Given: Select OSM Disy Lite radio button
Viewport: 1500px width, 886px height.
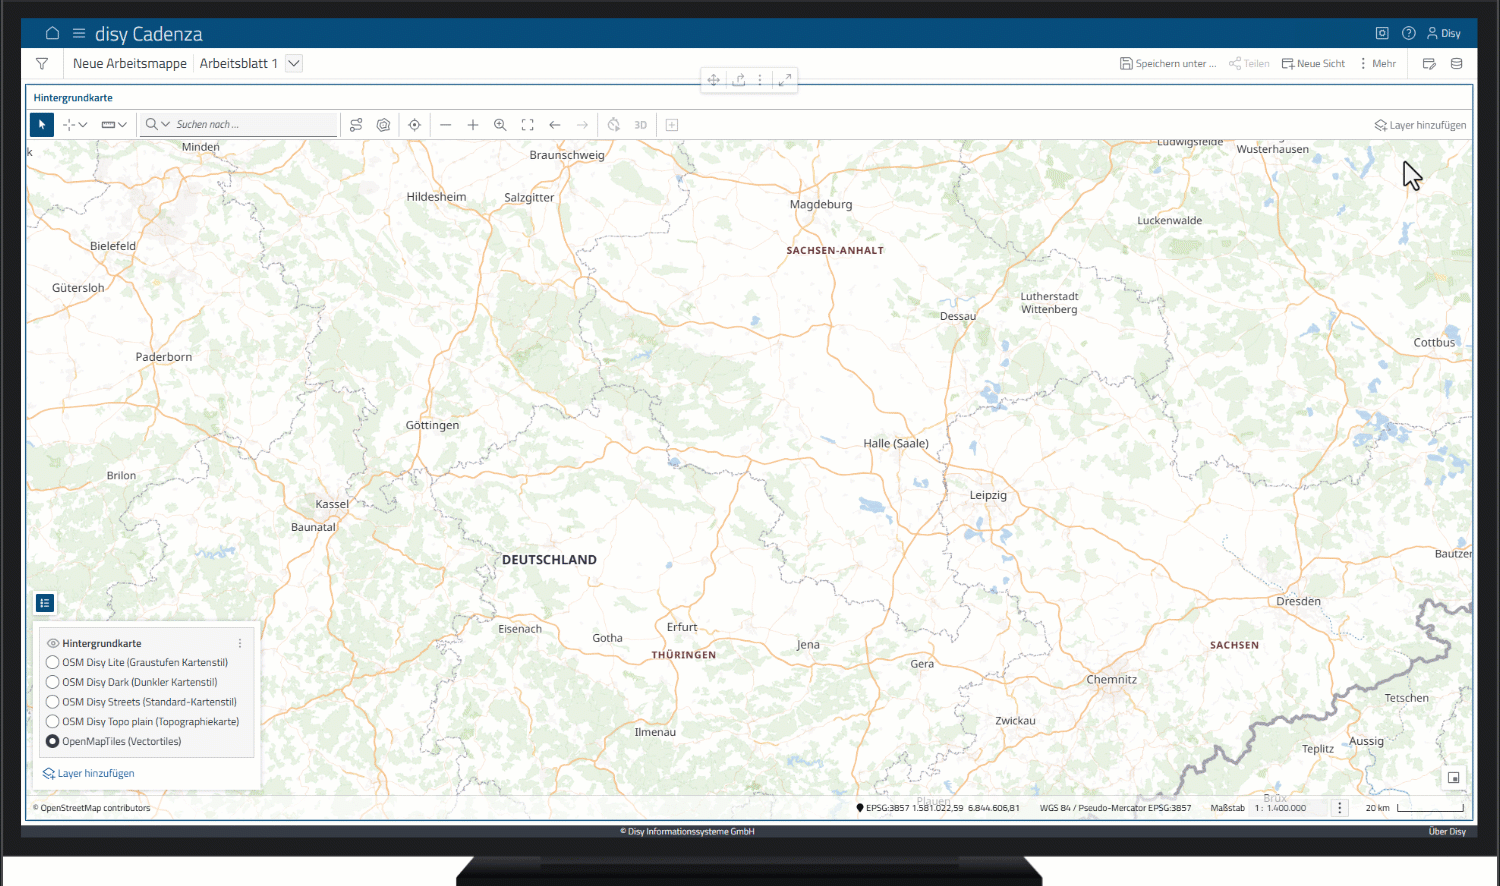Looking at the screenshot, I should click(x=53, y=662).
